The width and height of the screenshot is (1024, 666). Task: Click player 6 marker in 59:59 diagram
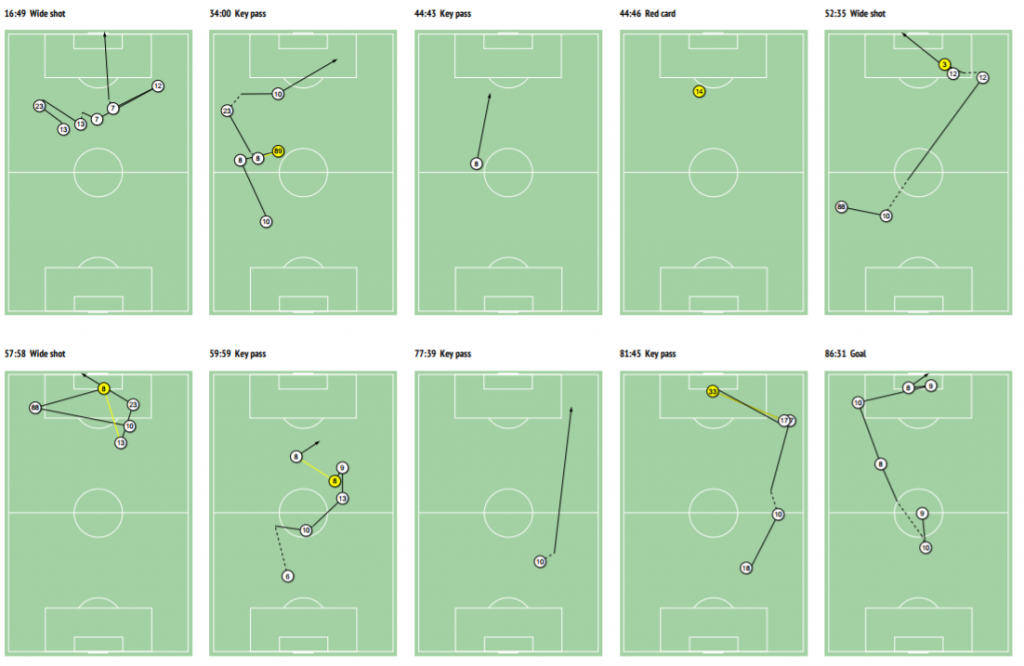pyautogui.click(x=287, y=577)
